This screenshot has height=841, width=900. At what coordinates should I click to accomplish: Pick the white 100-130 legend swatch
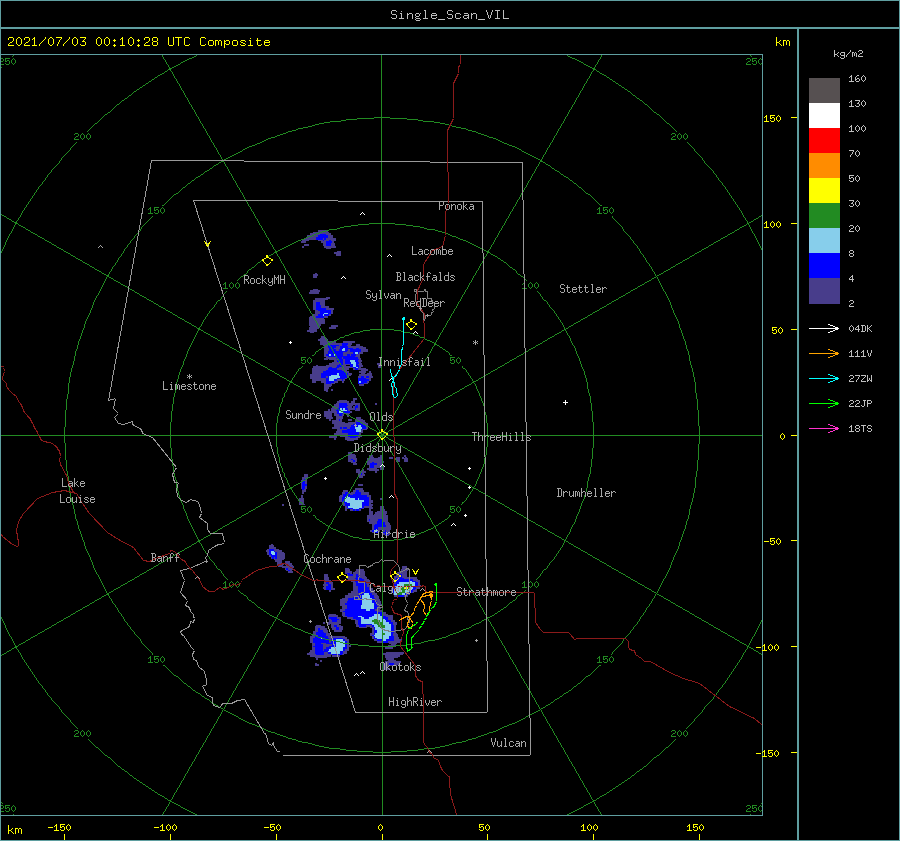(824, 116)
